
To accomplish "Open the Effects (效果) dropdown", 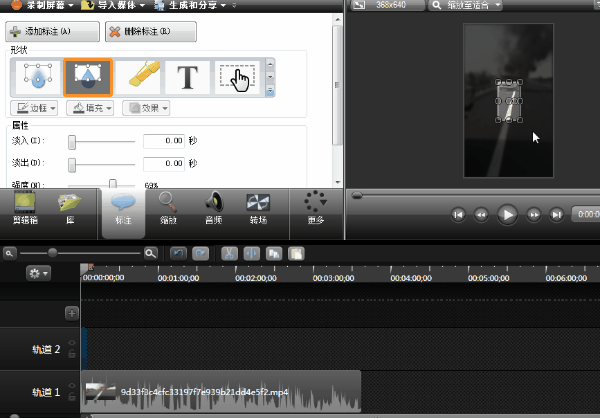I will [x=146, y=108].
